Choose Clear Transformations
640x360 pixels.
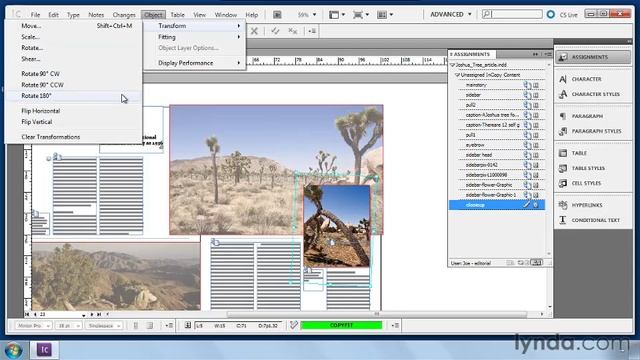click(73, 137)
